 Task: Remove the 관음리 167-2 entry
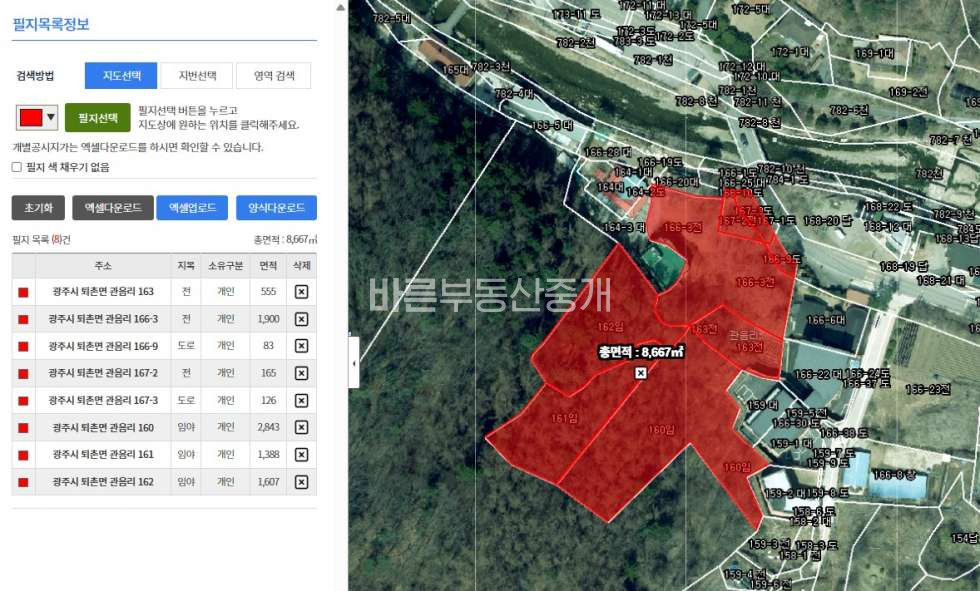click(301, 373)
